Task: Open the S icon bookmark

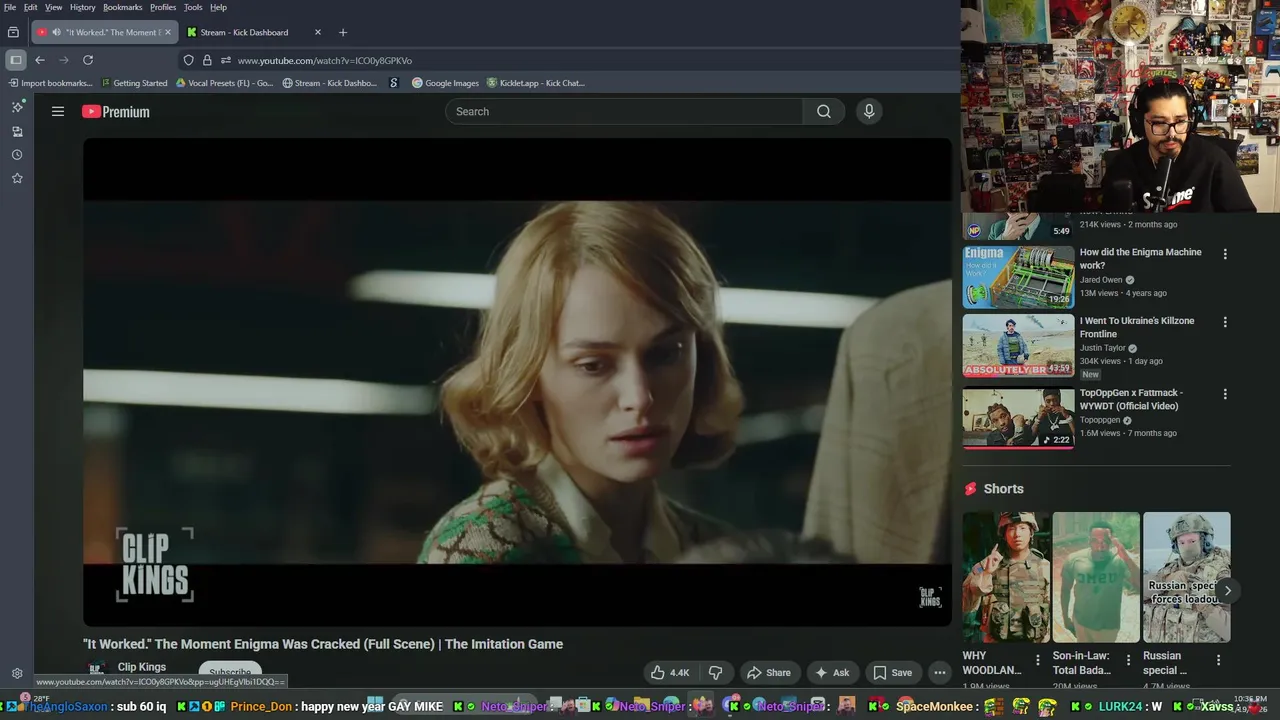Action: [394, 83]
